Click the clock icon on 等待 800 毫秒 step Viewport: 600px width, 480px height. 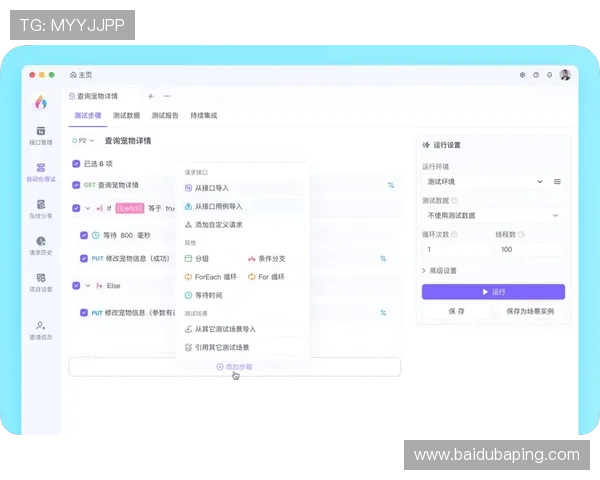pyautogui.click(x=96, y=235)
